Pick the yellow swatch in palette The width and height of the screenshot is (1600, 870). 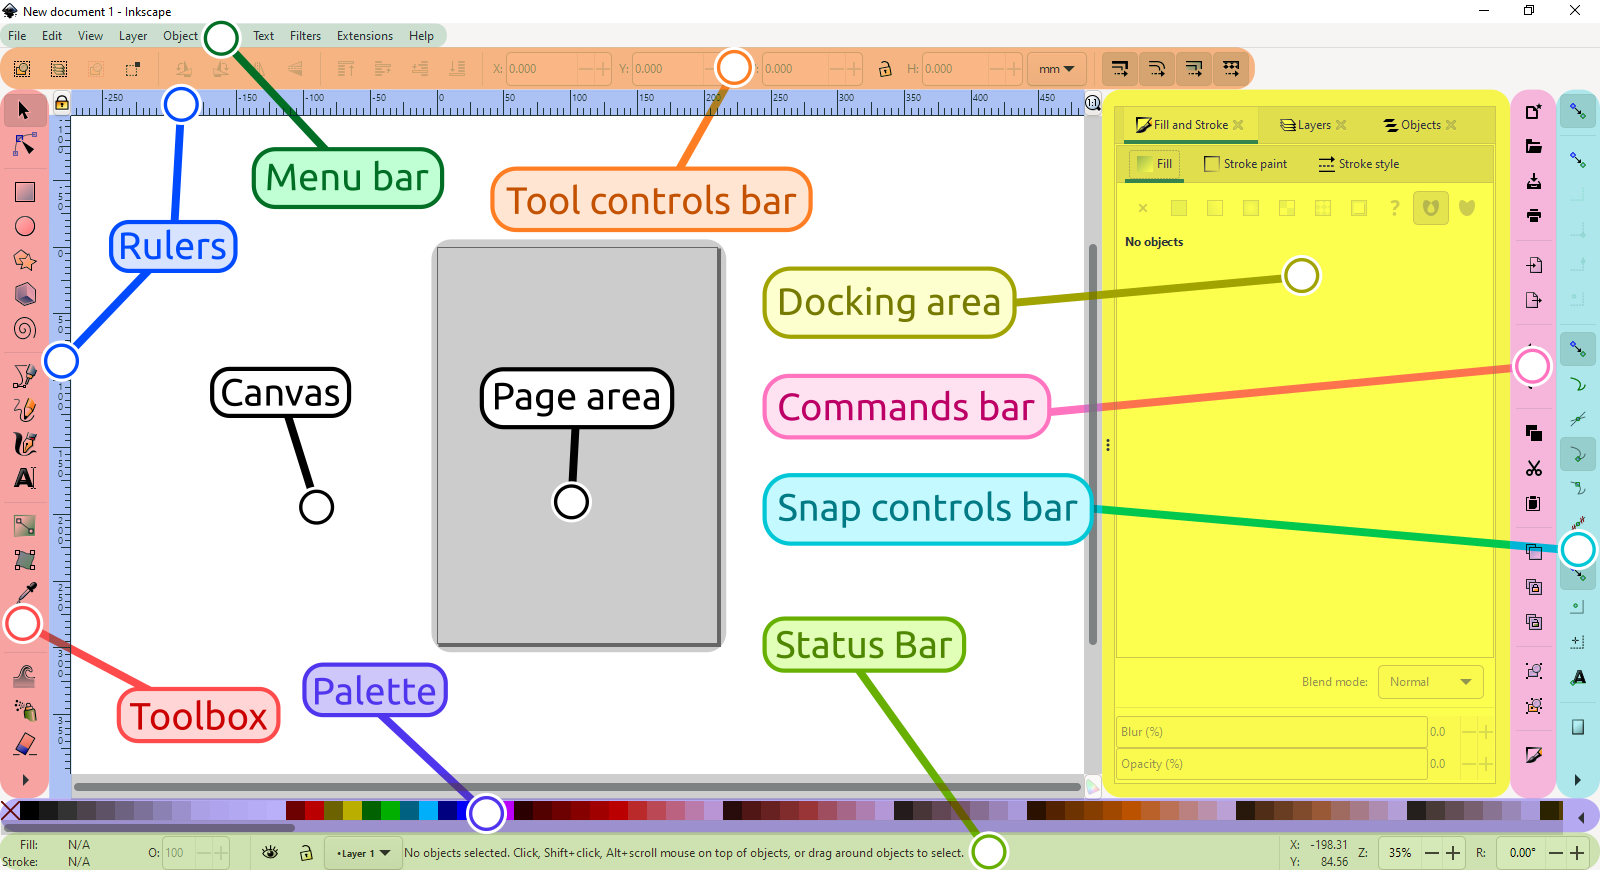pyautogui.click(x=352, y=810)
